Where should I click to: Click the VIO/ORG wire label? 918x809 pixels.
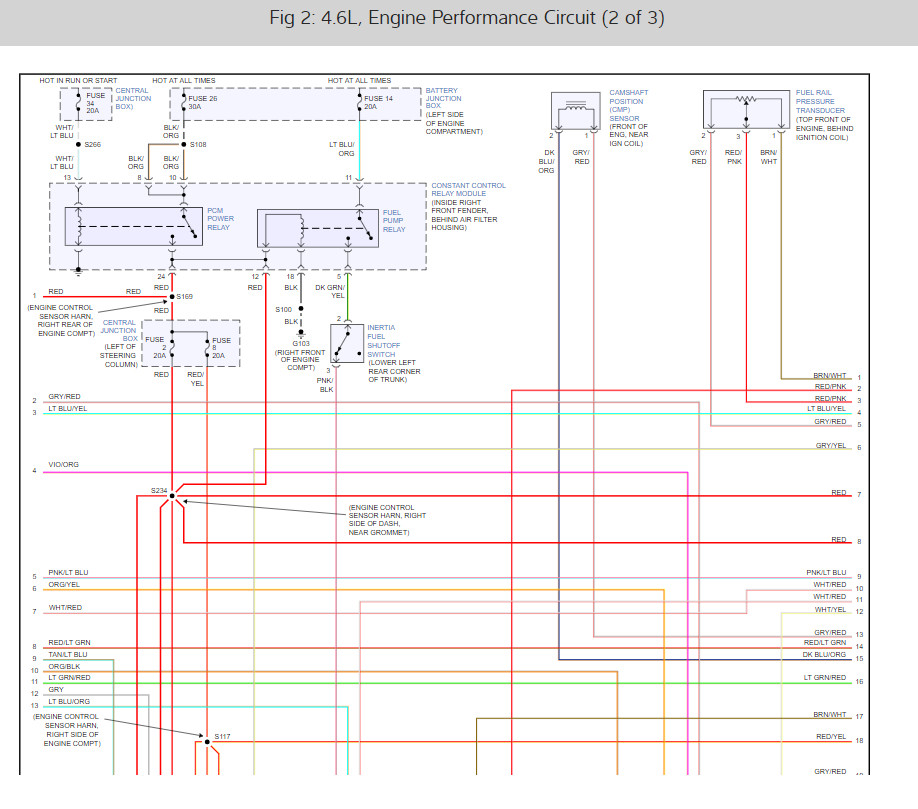[x=63, y=465]
